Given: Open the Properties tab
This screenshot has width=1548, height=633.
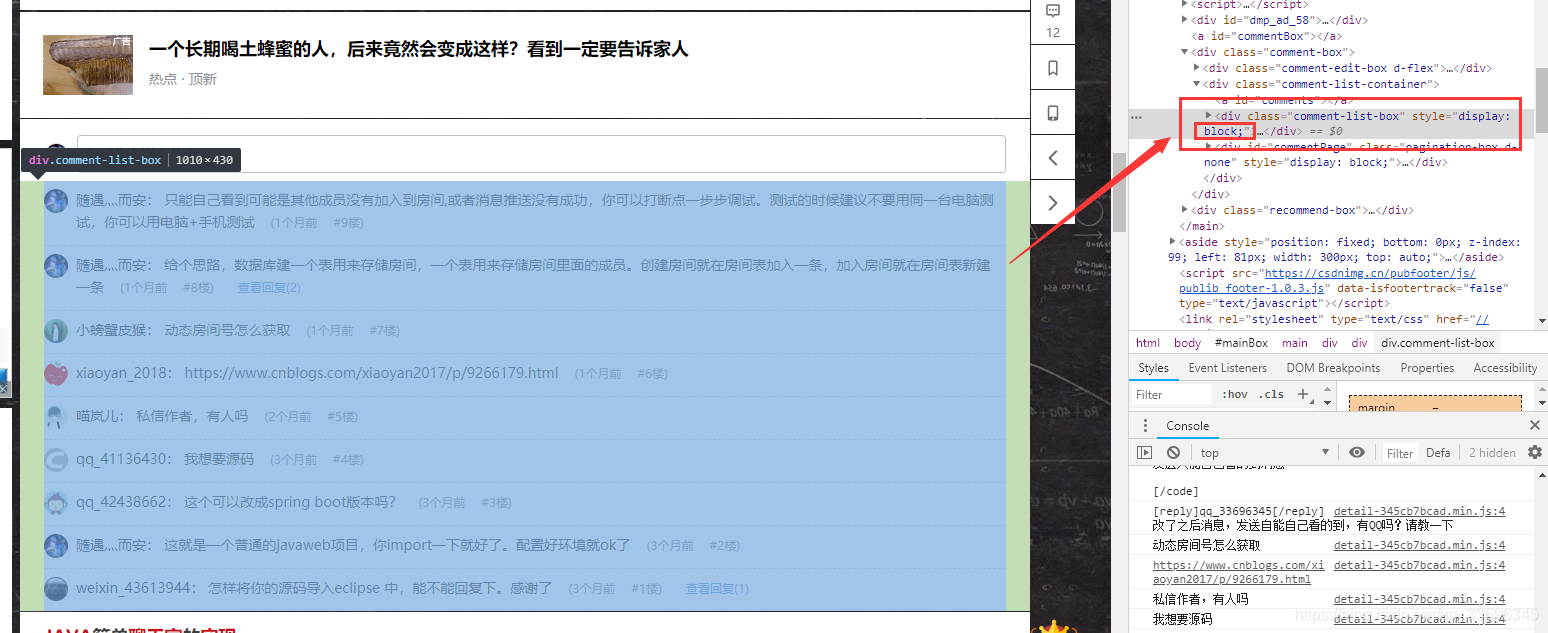Looking at the screenshot, I should click(1427, 368).
